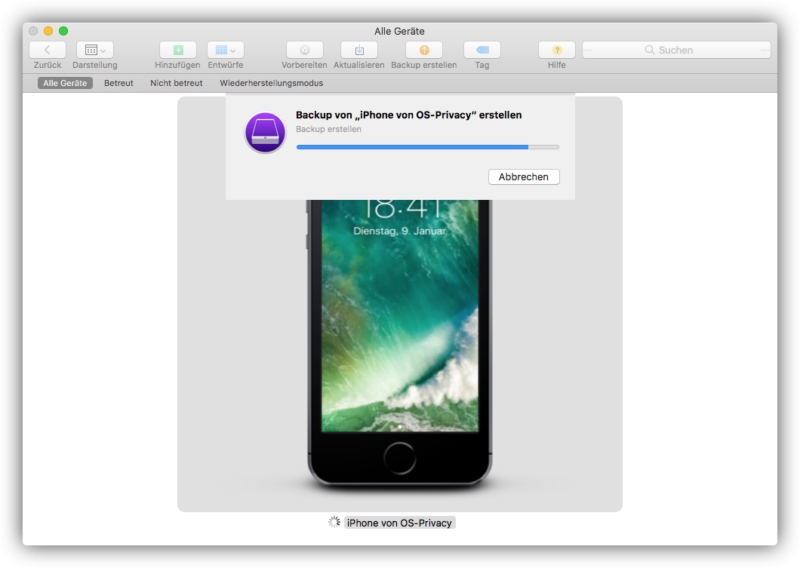Click the Zurück back arrow button
800x568 pixels.
[47, 50]
